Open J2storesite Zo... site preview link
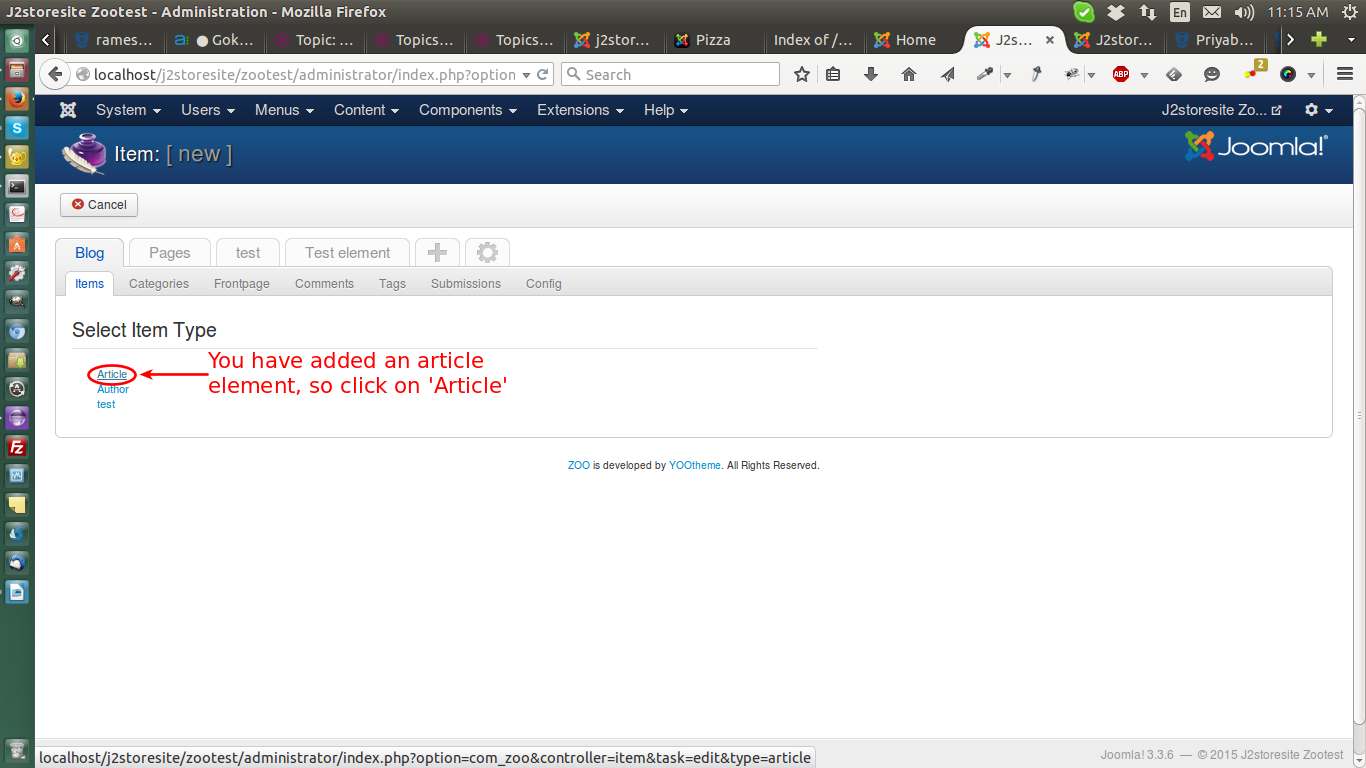Screen dimensions: 1366x768 pos(1221,110)
